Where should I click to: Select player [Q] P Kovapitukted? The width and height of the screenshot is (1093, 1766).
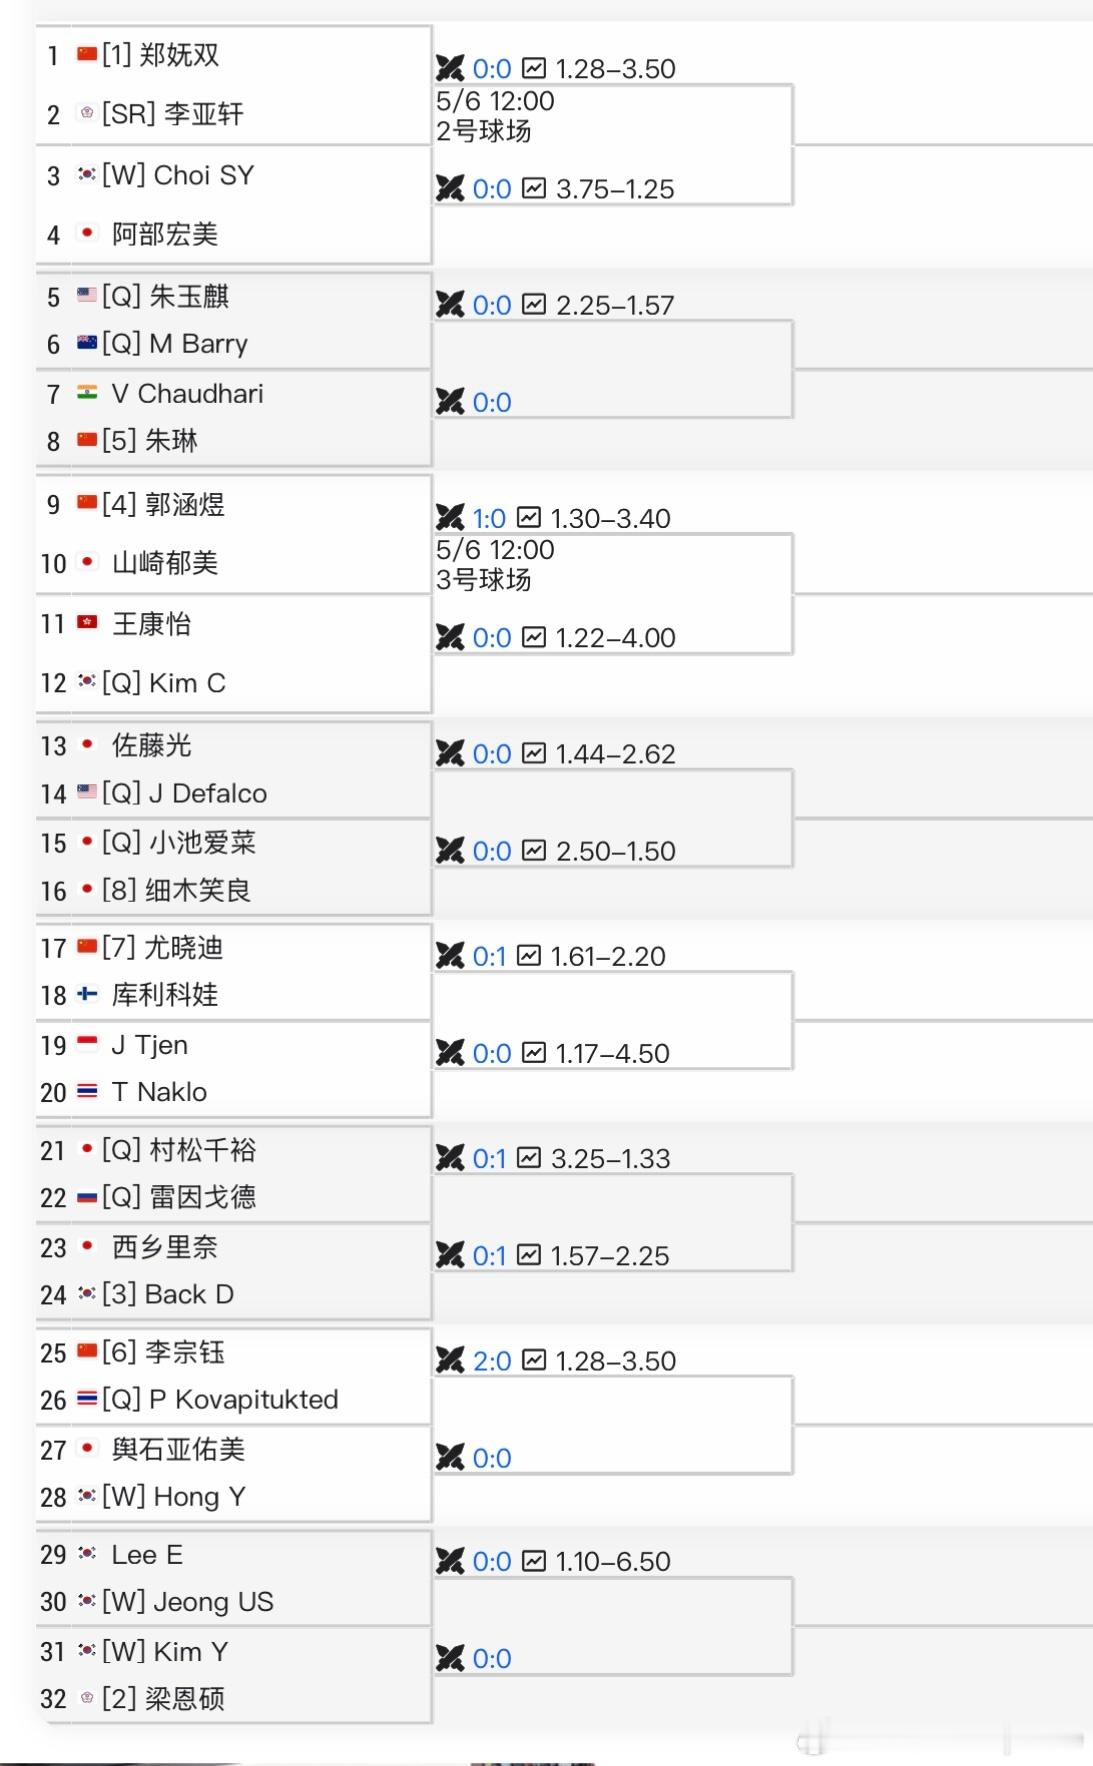[x=220, y=1400]
